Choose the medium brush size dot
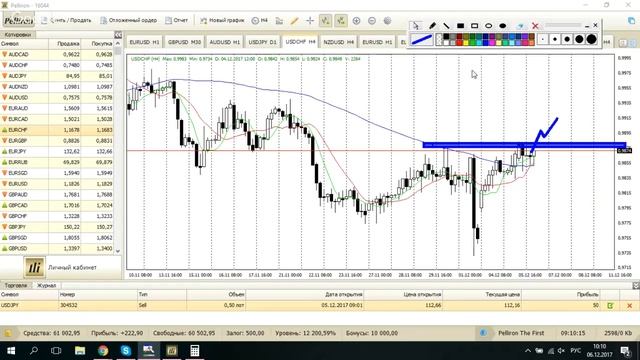The height and width of the screenshot is (360, 640). click(567, 40)
